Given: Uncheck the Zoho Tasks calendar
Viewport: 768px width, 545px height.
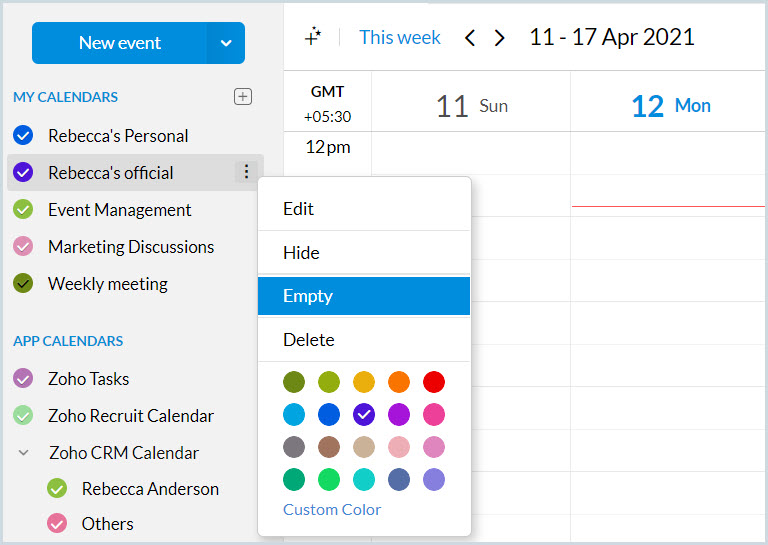Looking at the screenshot, I should 24,378.
